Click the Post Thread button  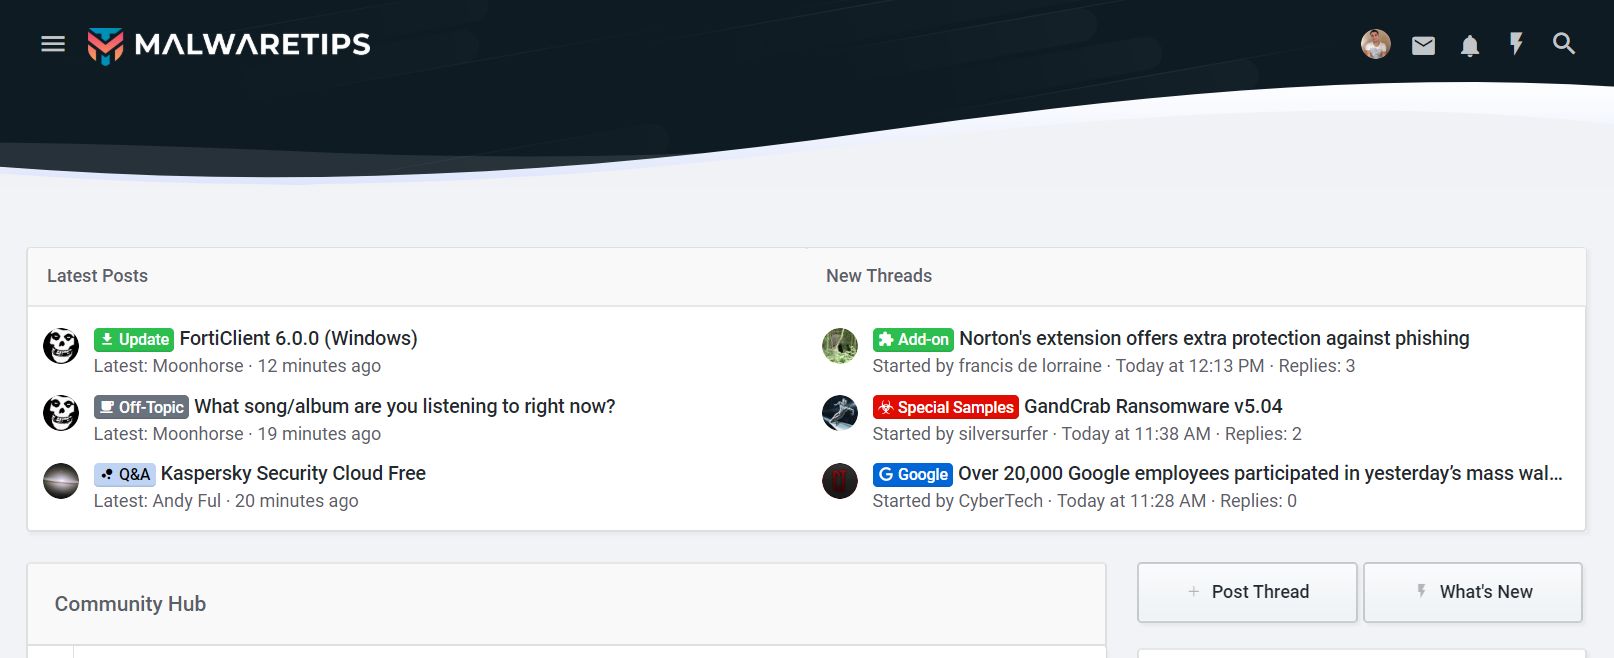[1247, 592]
